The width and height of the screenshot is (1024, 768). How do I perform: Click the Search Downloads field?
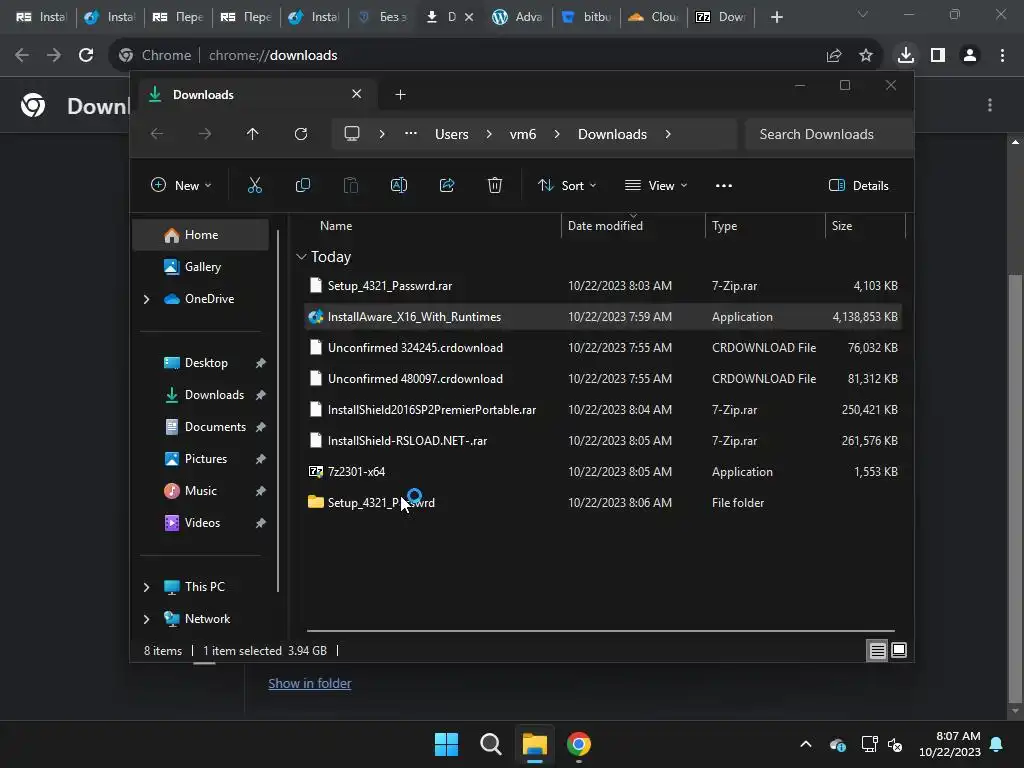pyautogui.click(x=829, y=134)
